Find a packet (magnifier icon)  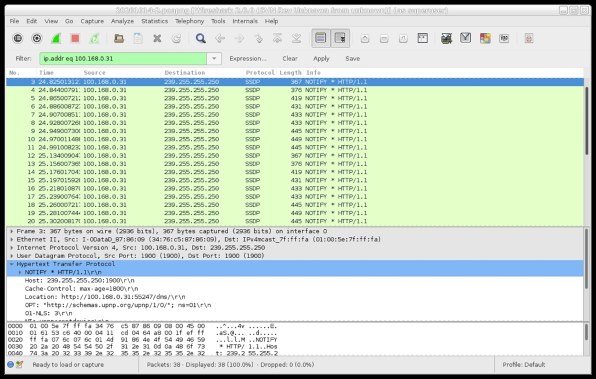[201, 38]
